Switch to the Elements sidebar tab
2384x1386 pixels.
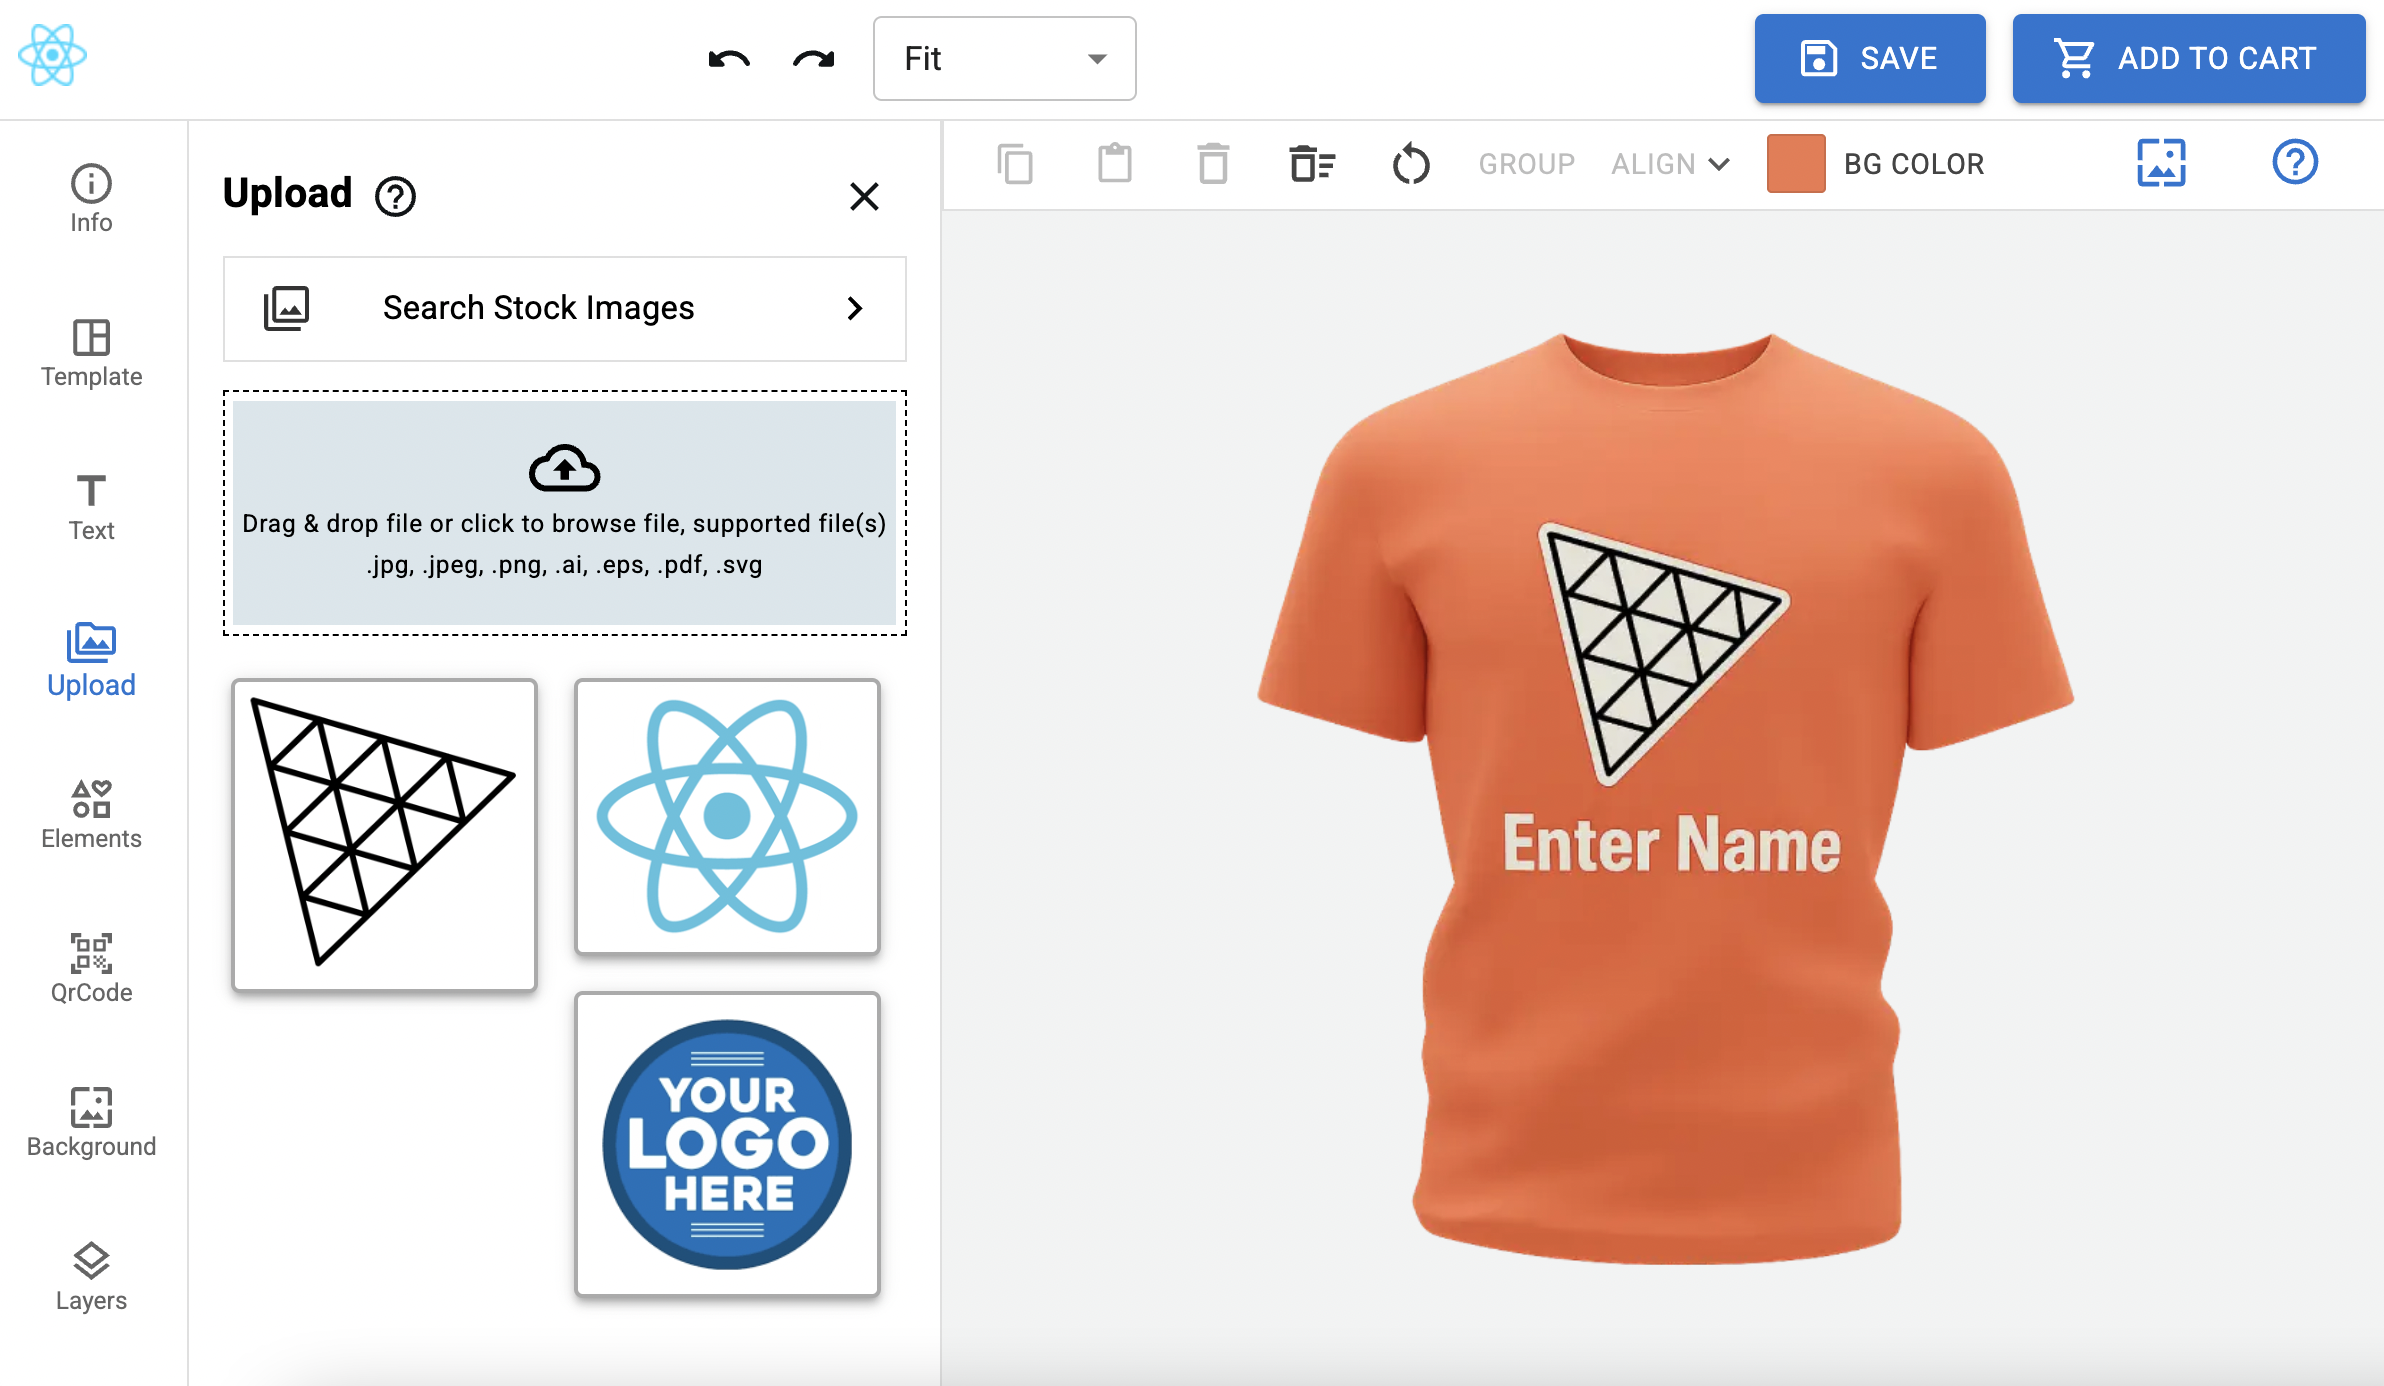(91, 814)
